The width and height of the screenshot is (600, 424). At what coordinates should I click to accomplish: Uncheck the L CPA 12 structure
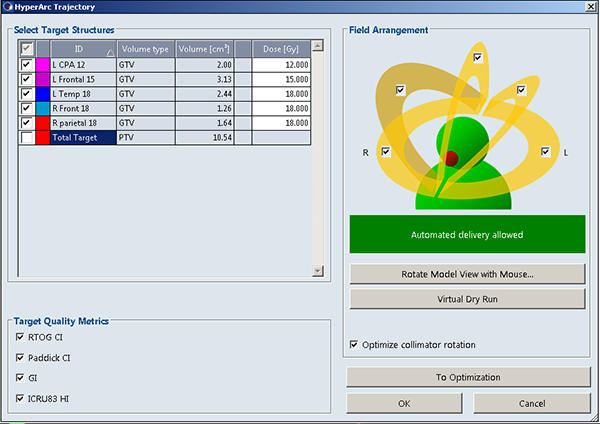coord(26,65)
